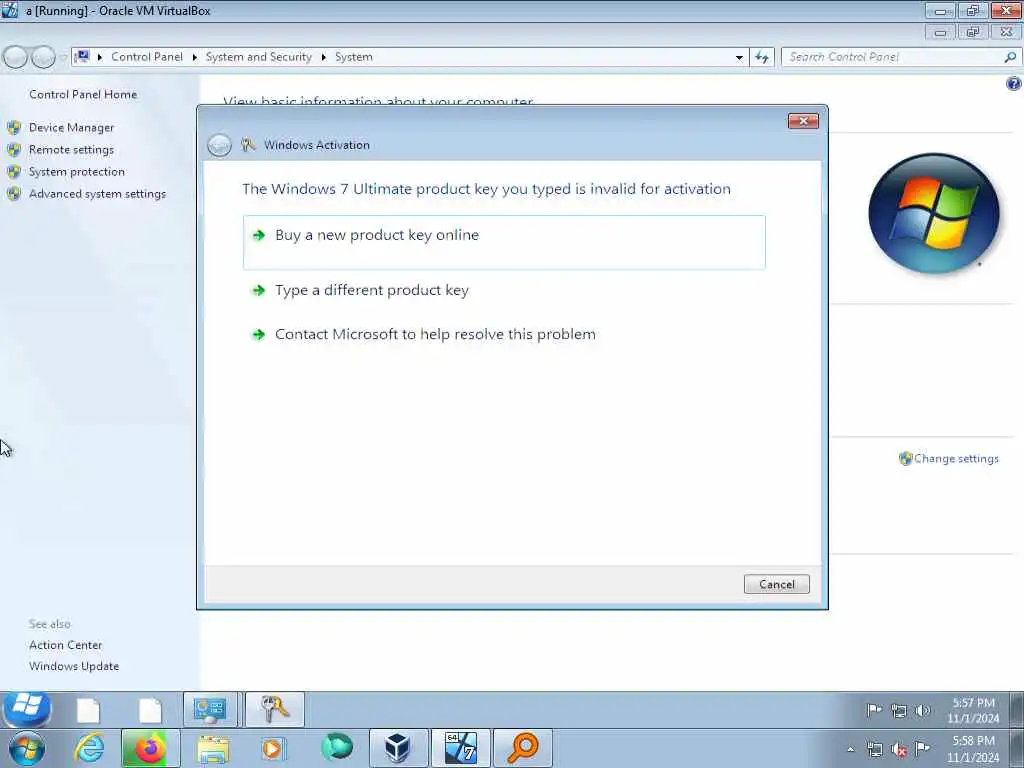Viewport: 1024px width, 768px height.
Task: Focus the Search Control Panel field
Action: [x=891, y=57]
